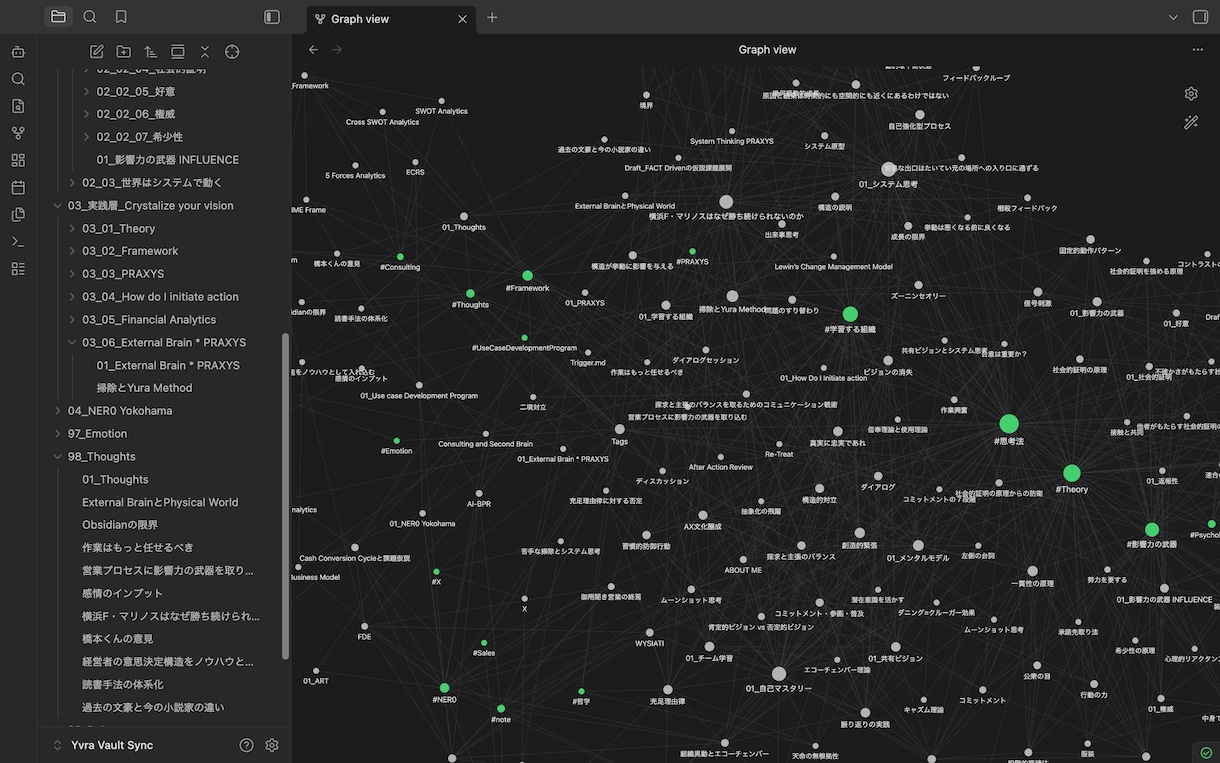Open the file search icon in the ribbon

click(18, 106)
